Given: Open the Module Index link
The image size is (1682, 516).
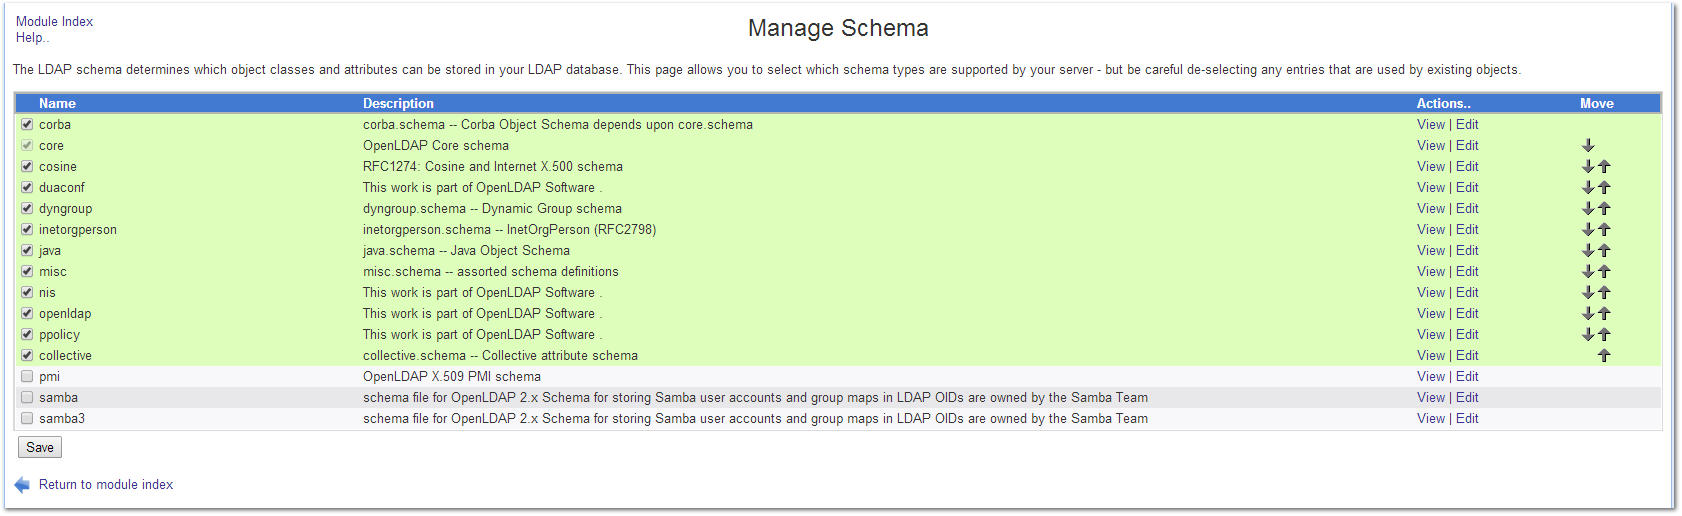Looking at the screenshot, I should click(54, 21).
